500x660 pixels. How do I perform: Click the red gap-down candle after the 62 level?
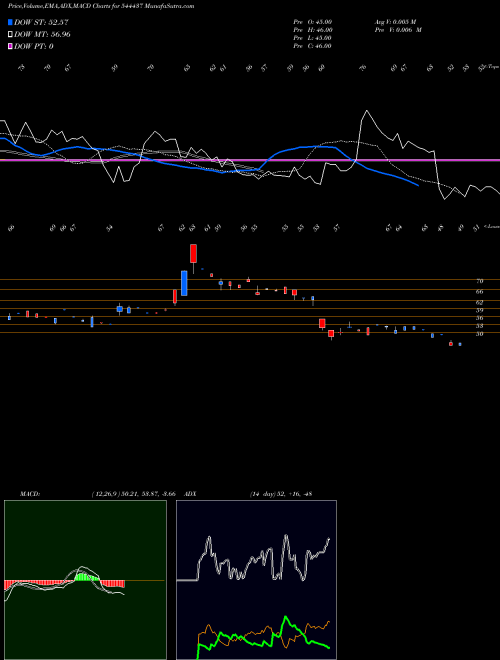[322, 323]
